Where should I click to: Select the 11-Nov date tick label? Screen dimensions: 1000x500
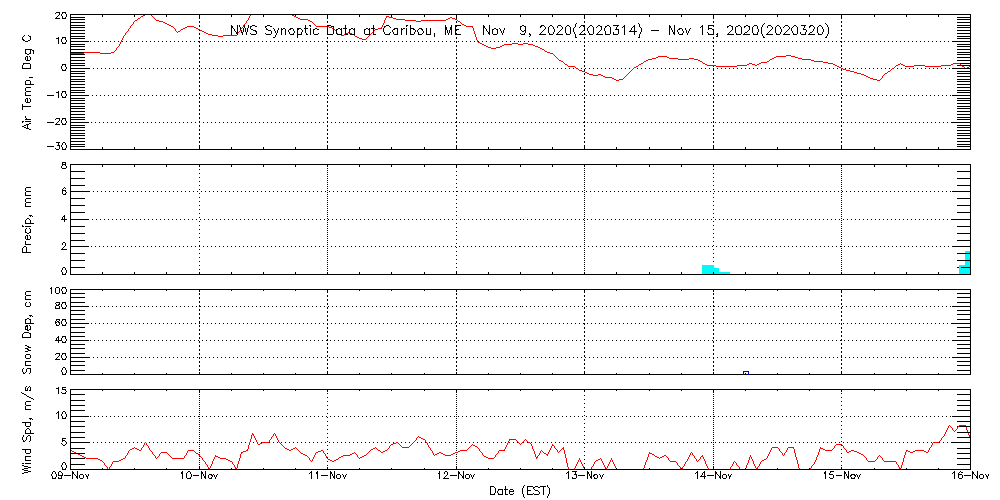click(x=328, y=477)
